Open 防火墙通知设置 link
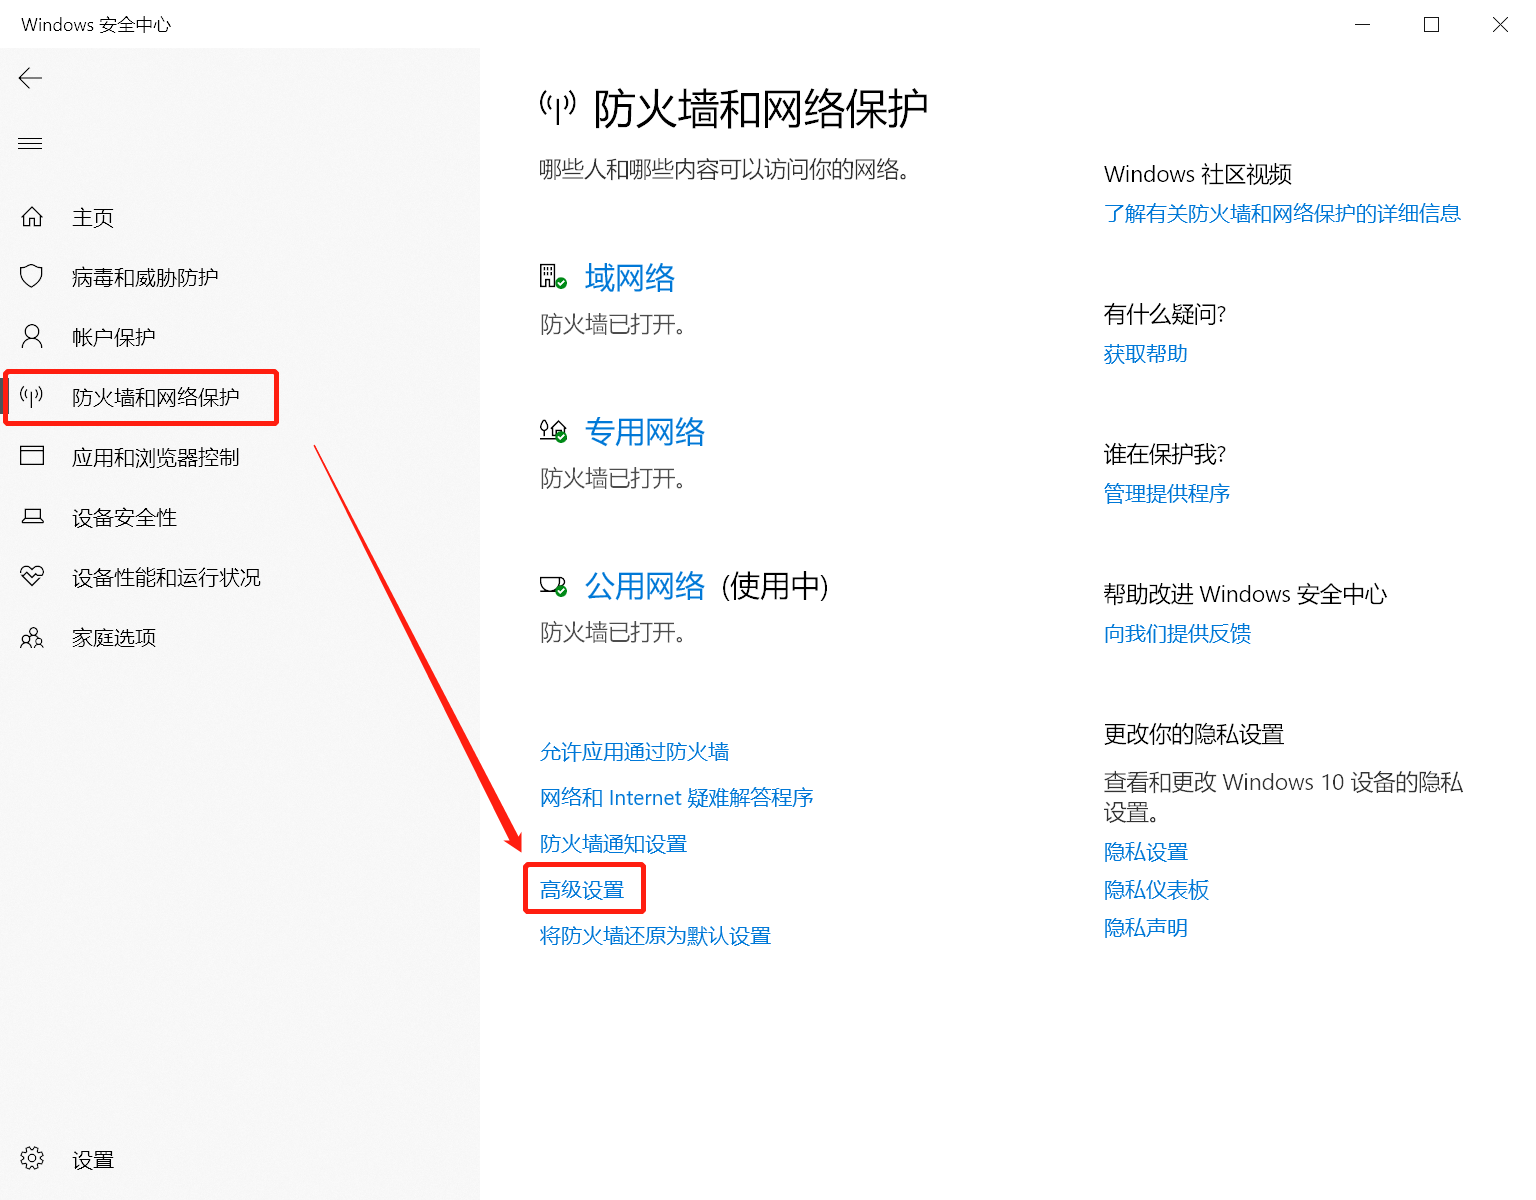 tap(613, 844)
